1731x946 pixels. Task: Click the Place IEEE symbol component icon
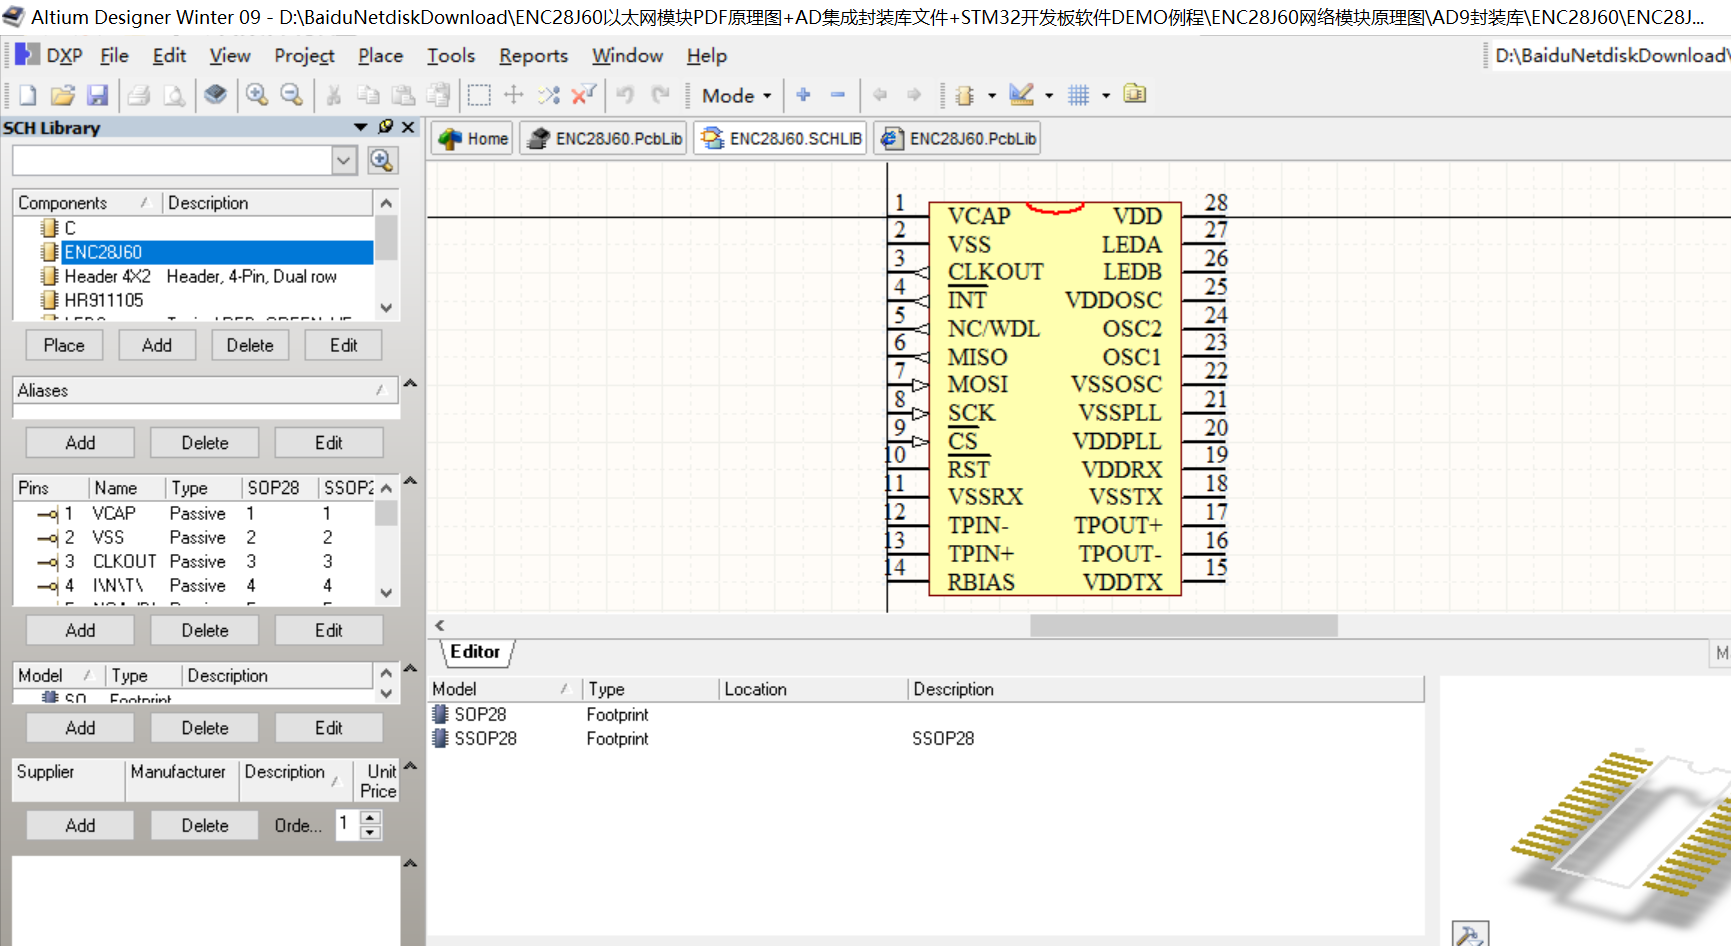pyautogui.click(x=965, y=95)
